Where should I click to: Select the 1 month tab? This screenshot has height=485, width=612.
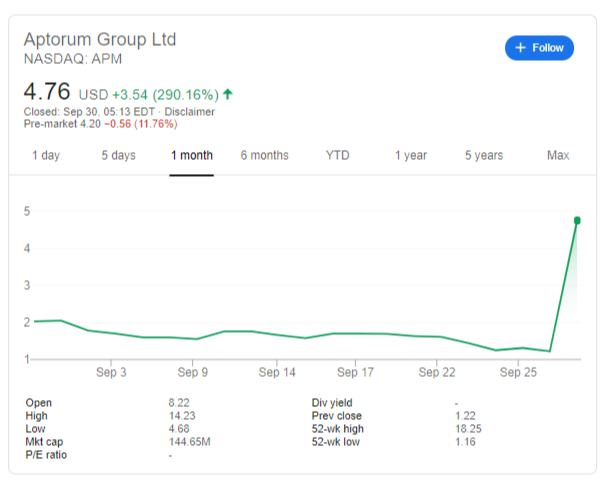192,155
